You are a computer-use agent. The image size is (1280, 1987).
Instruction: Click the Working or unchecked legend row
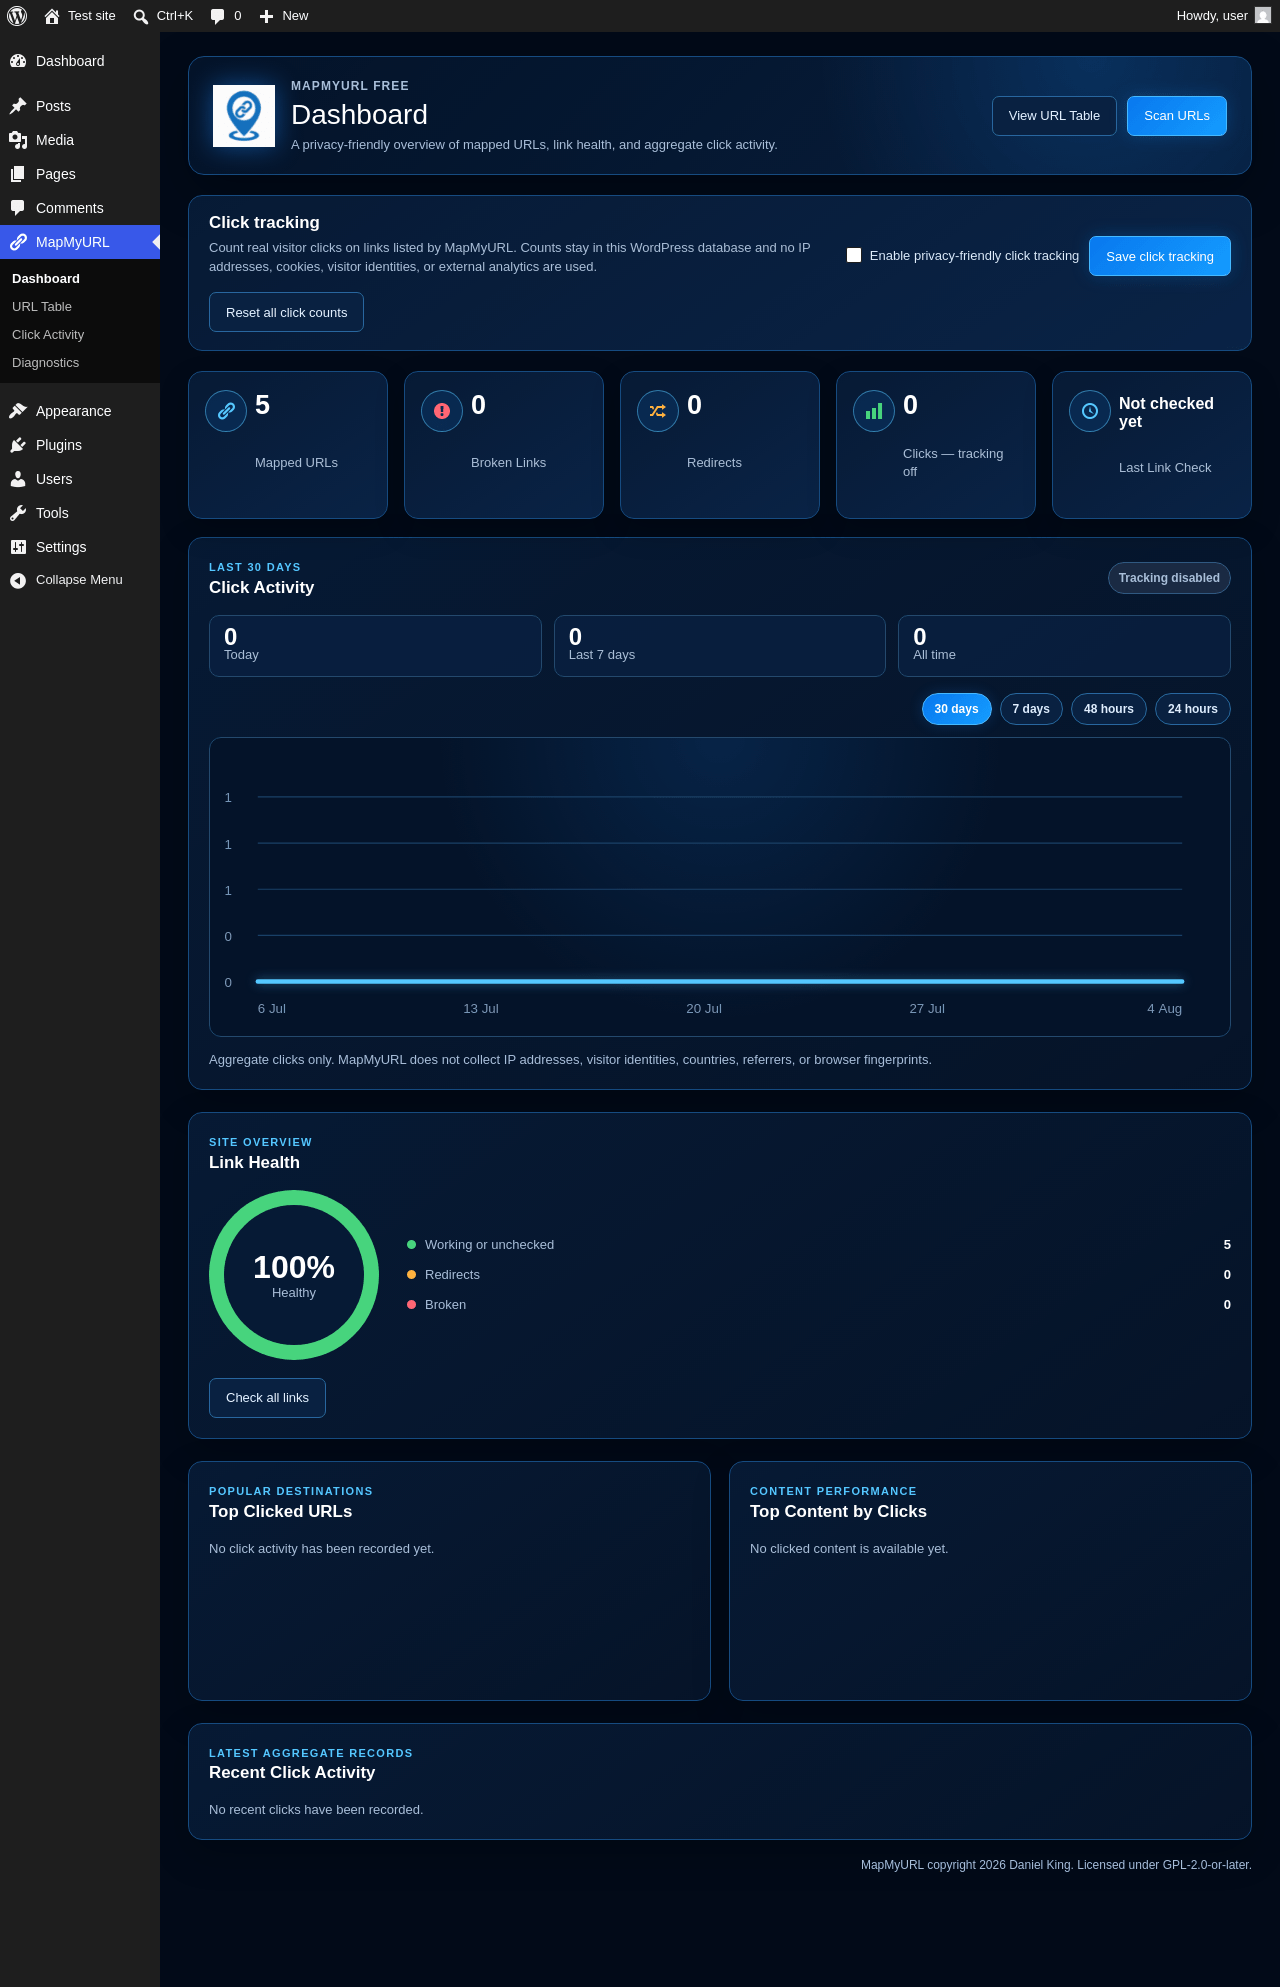[x=819, y=1245]
